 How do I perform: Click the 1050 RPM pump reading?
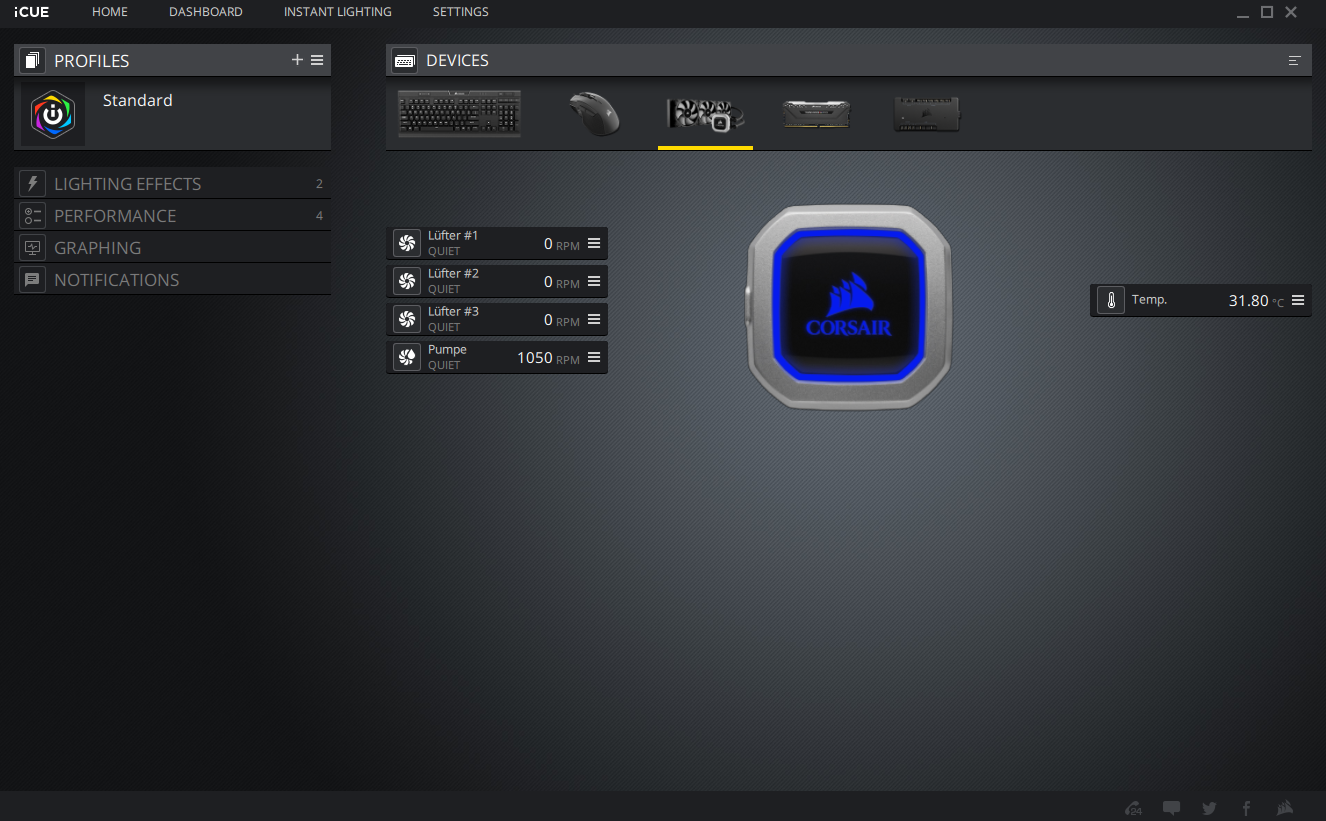pyautogui.click(x=548, y=358)
